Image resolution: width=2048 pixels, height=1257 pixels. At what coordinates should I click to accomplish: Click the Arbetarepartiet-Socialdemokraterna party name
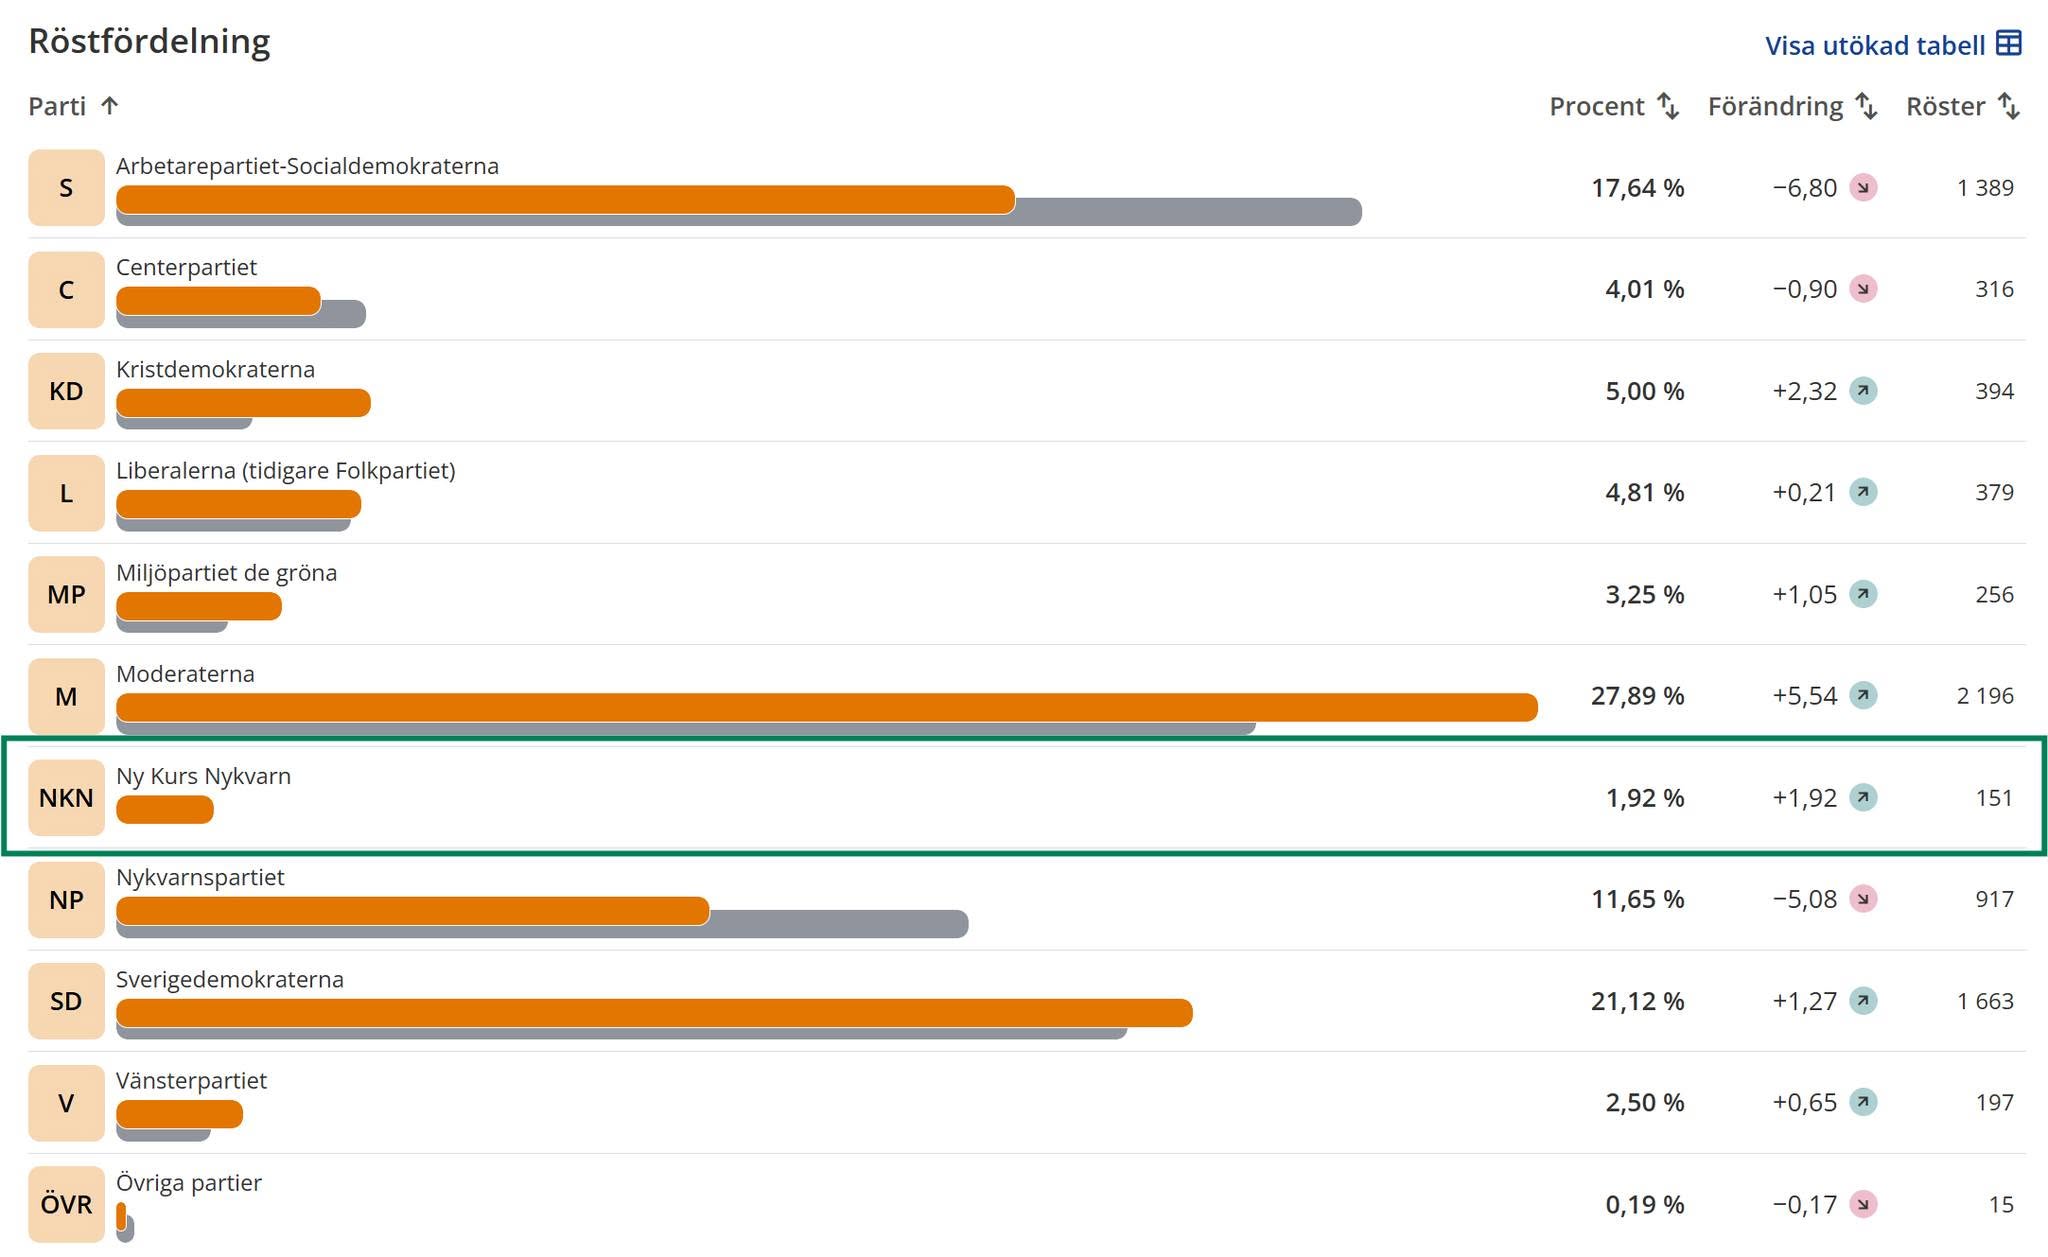click(307, 166)
